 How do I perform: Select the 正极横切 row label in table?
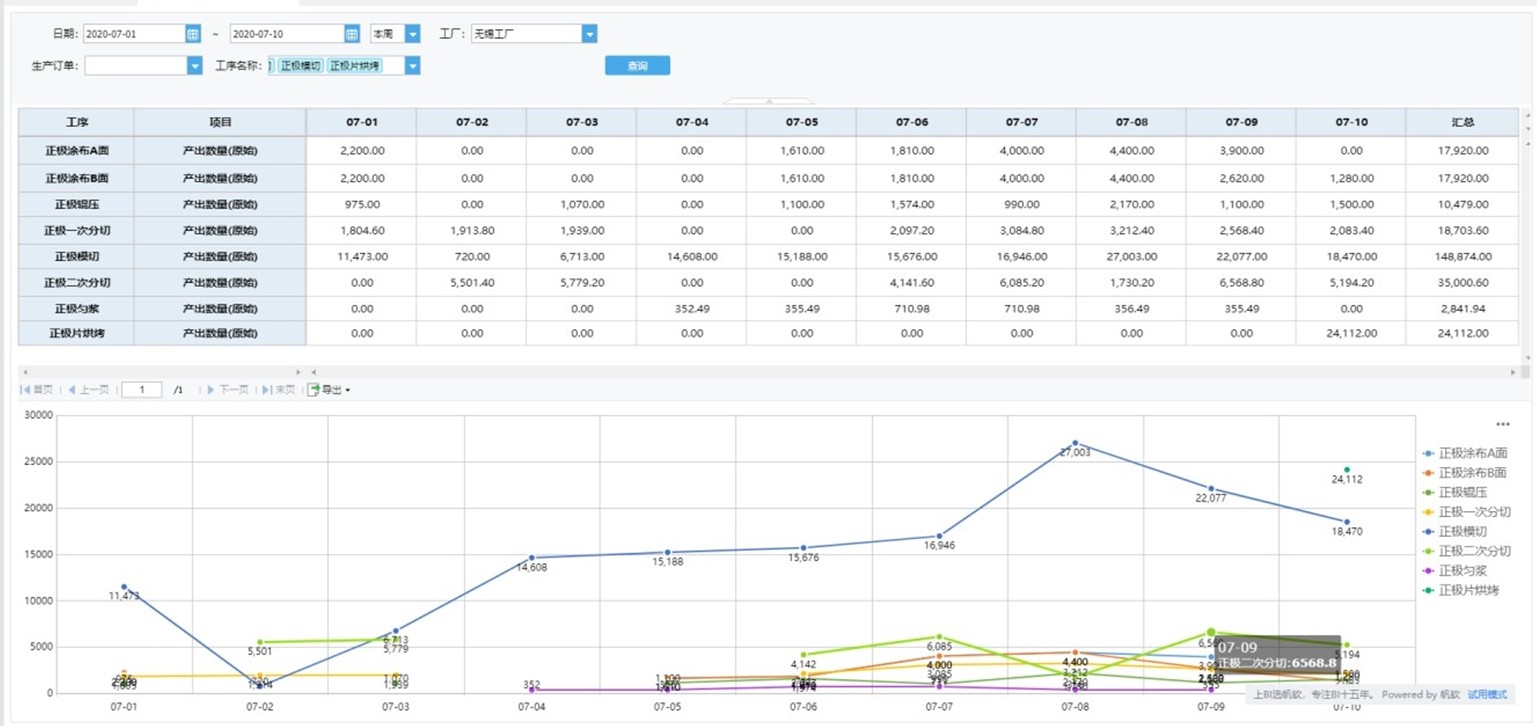[76, 256]
